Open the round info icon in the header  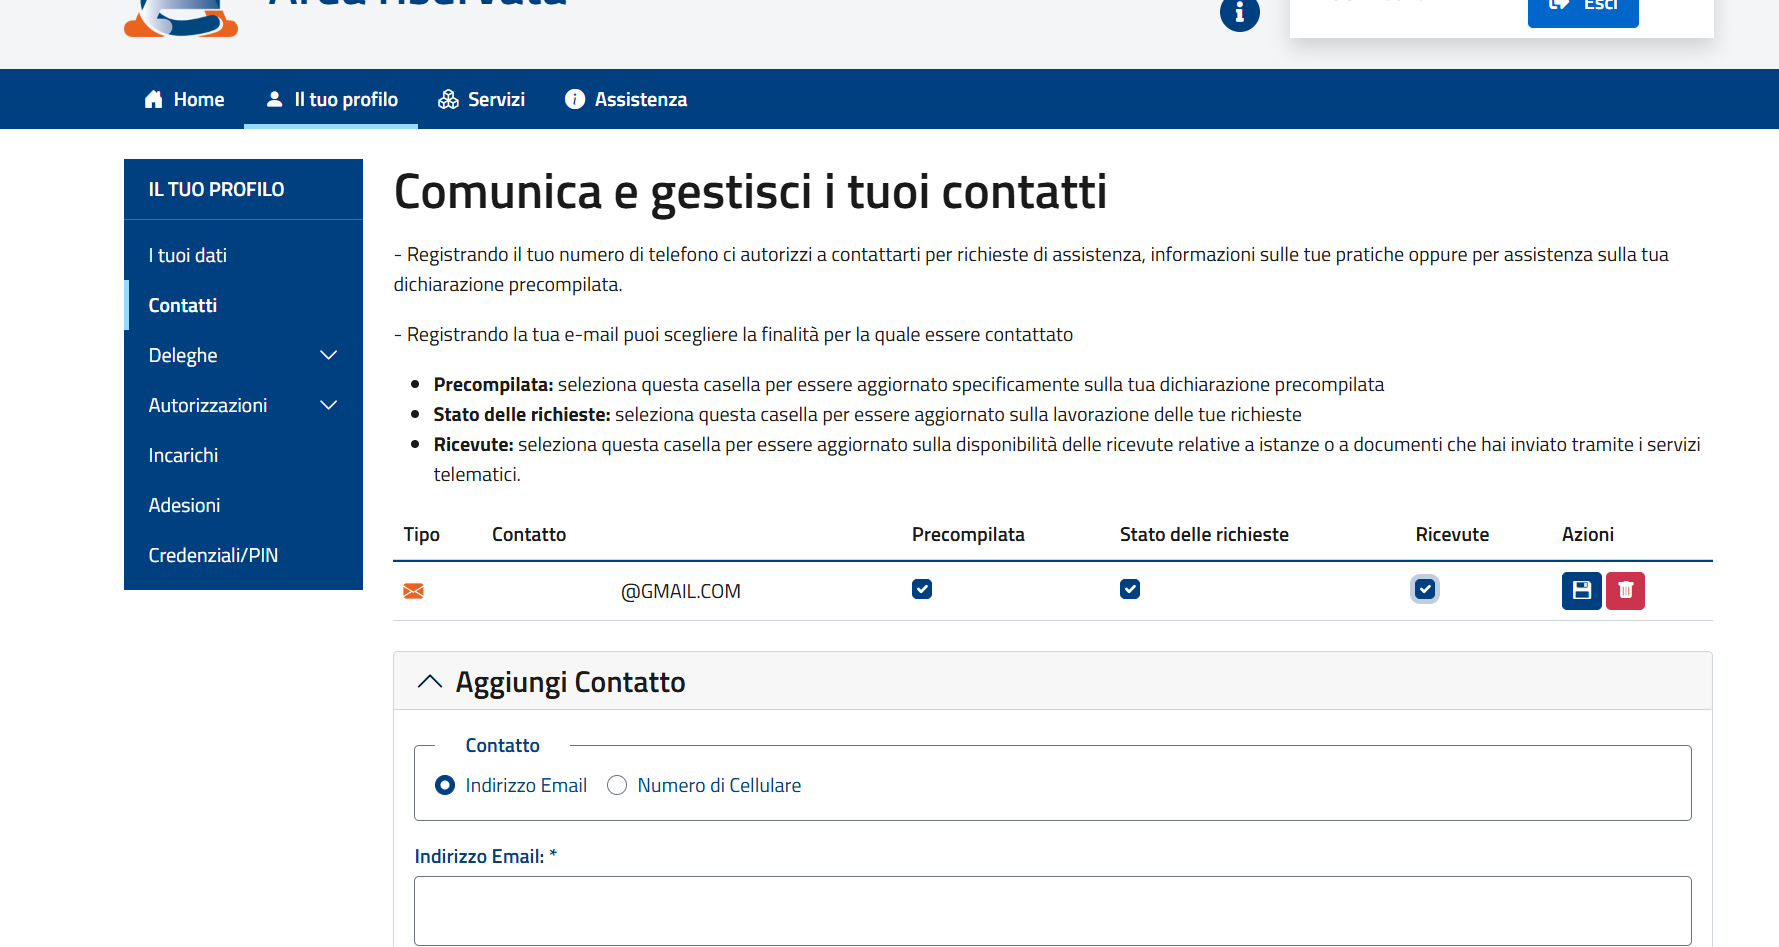1239,13
